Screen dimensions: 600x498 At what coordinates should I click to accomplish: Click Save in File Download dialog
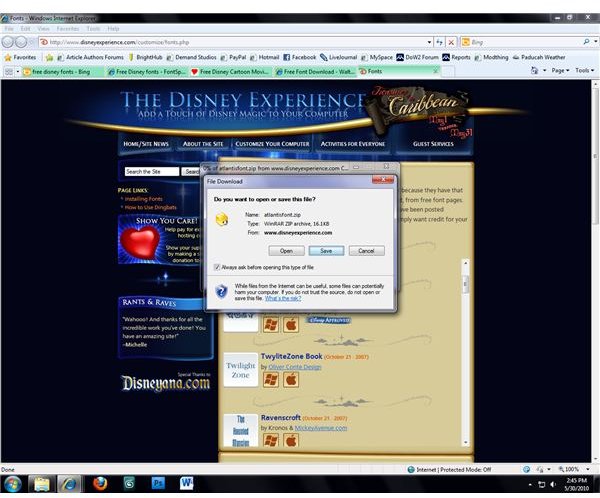(x=326, y=251)
